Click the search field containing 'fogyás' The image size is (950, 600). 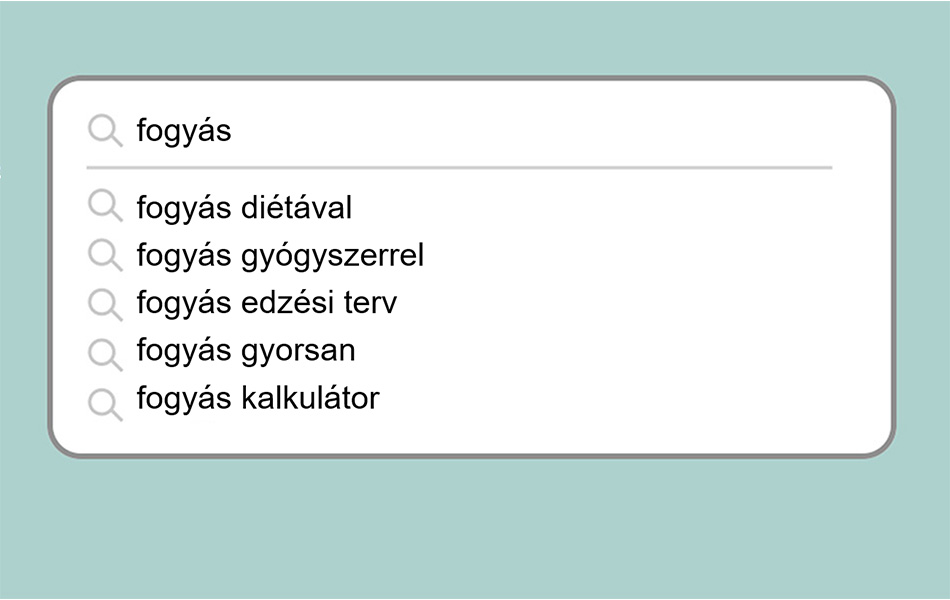(x=459, y=130)
